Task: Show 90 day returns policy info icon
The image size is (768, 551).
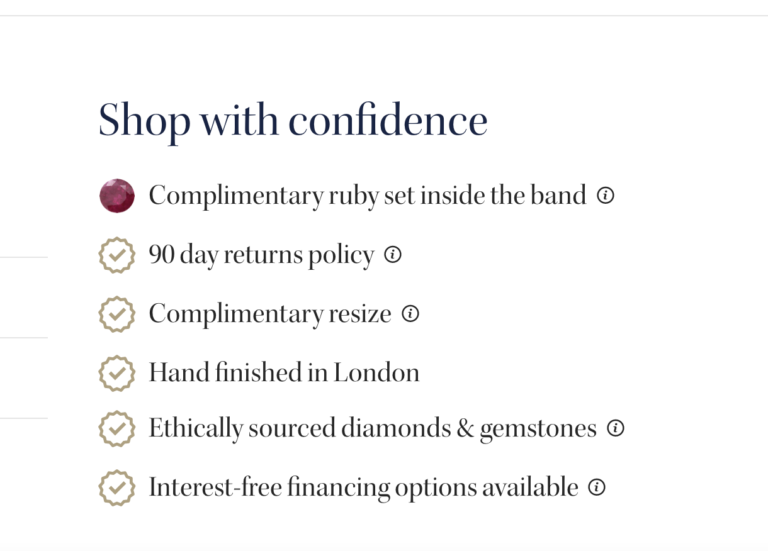Action: click(393, 255)
